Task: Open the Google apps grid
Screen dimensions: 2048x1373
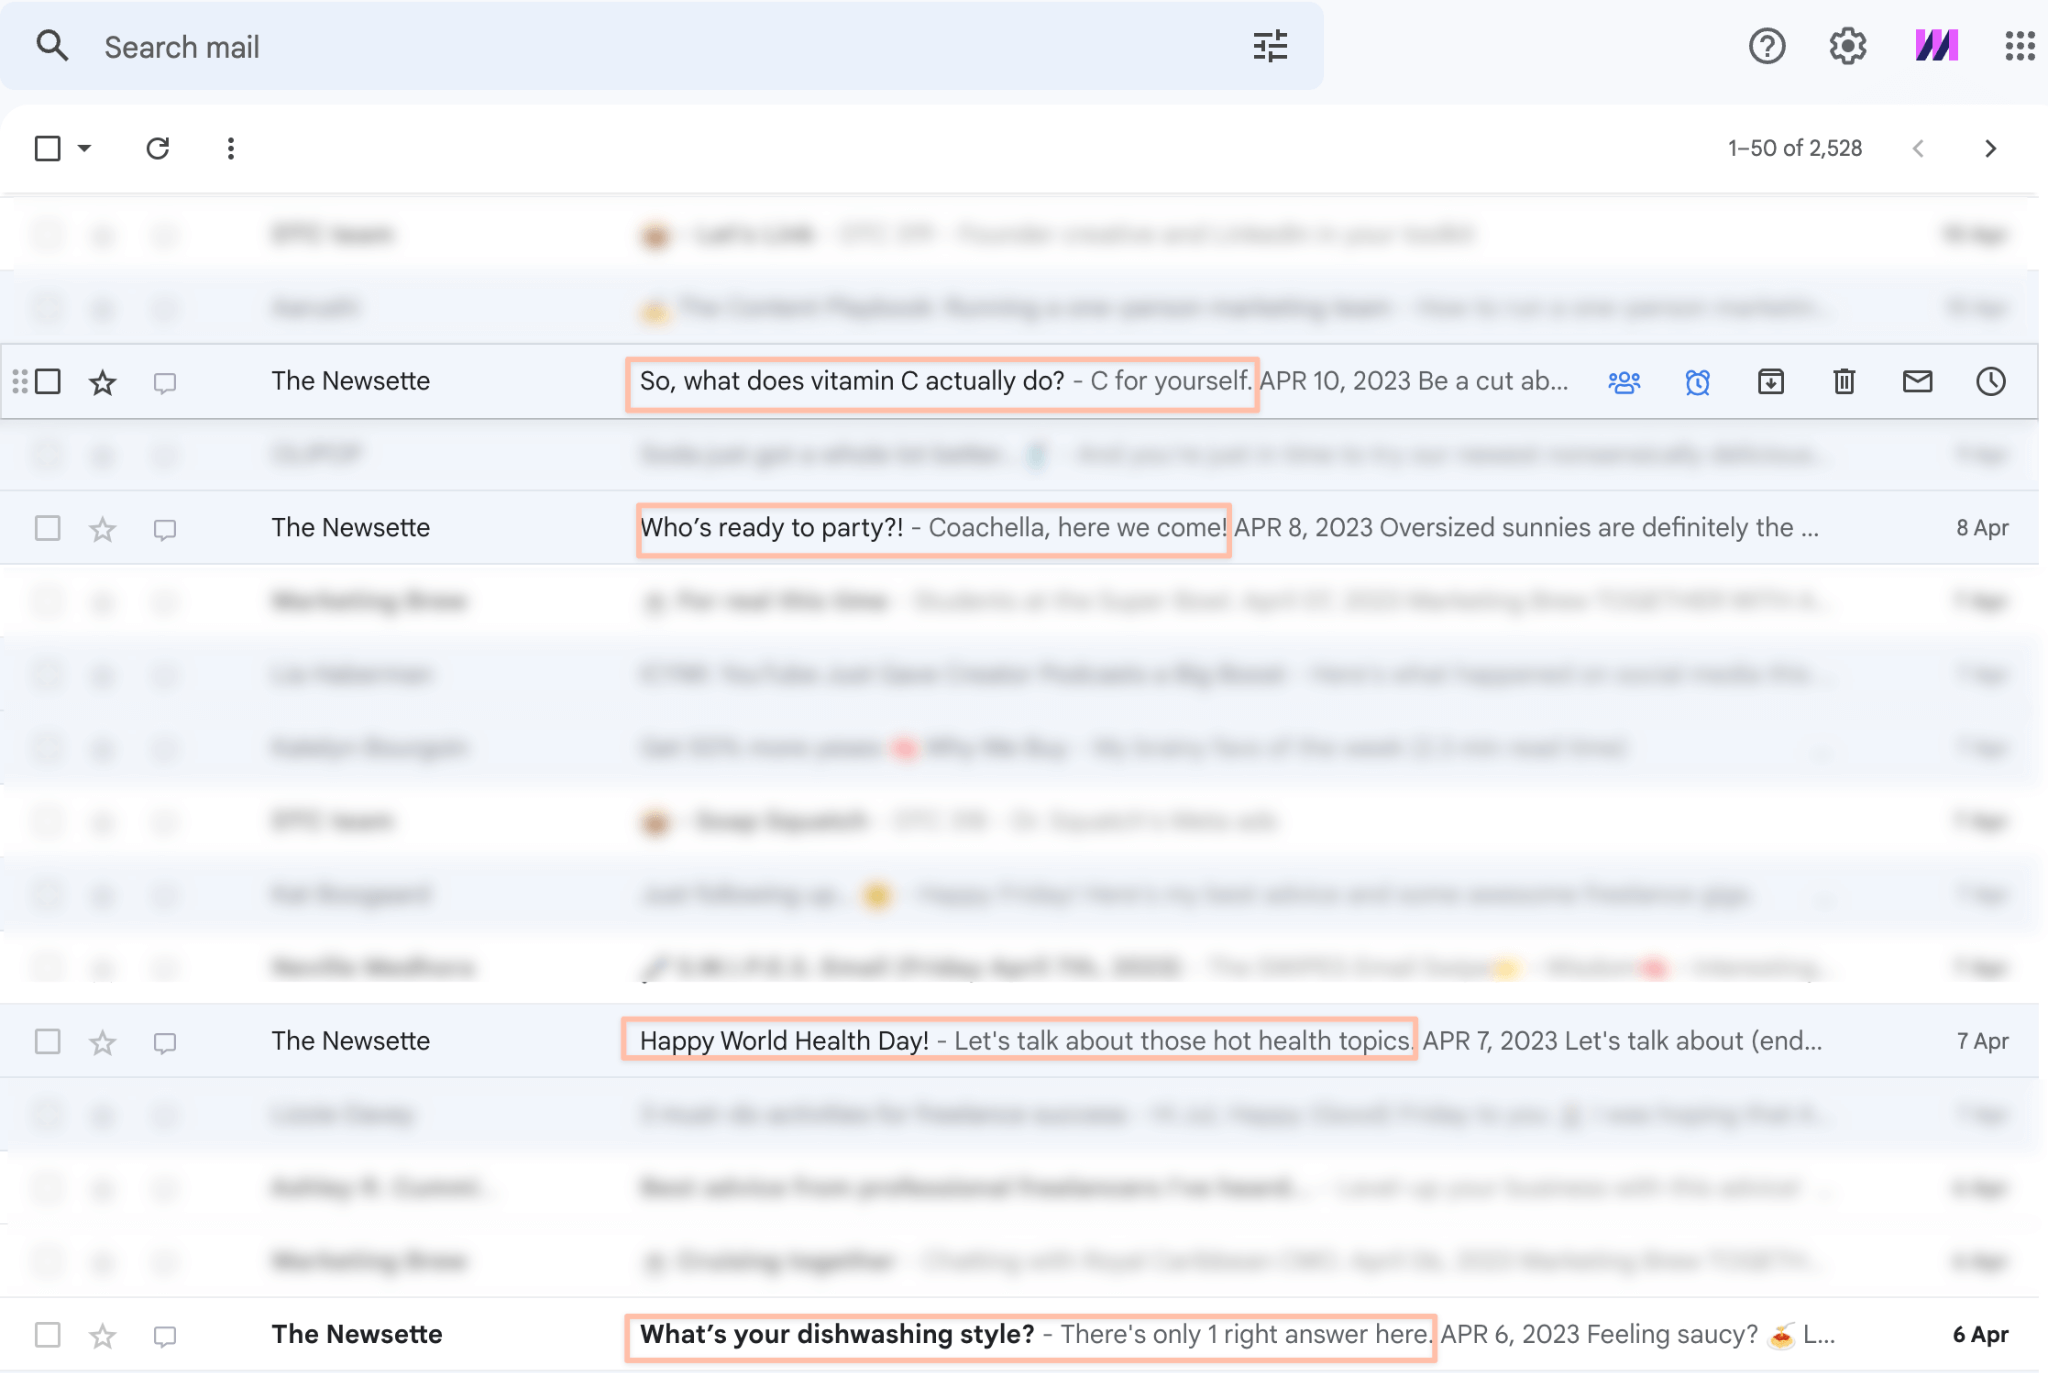Action: pos(2019,46)
